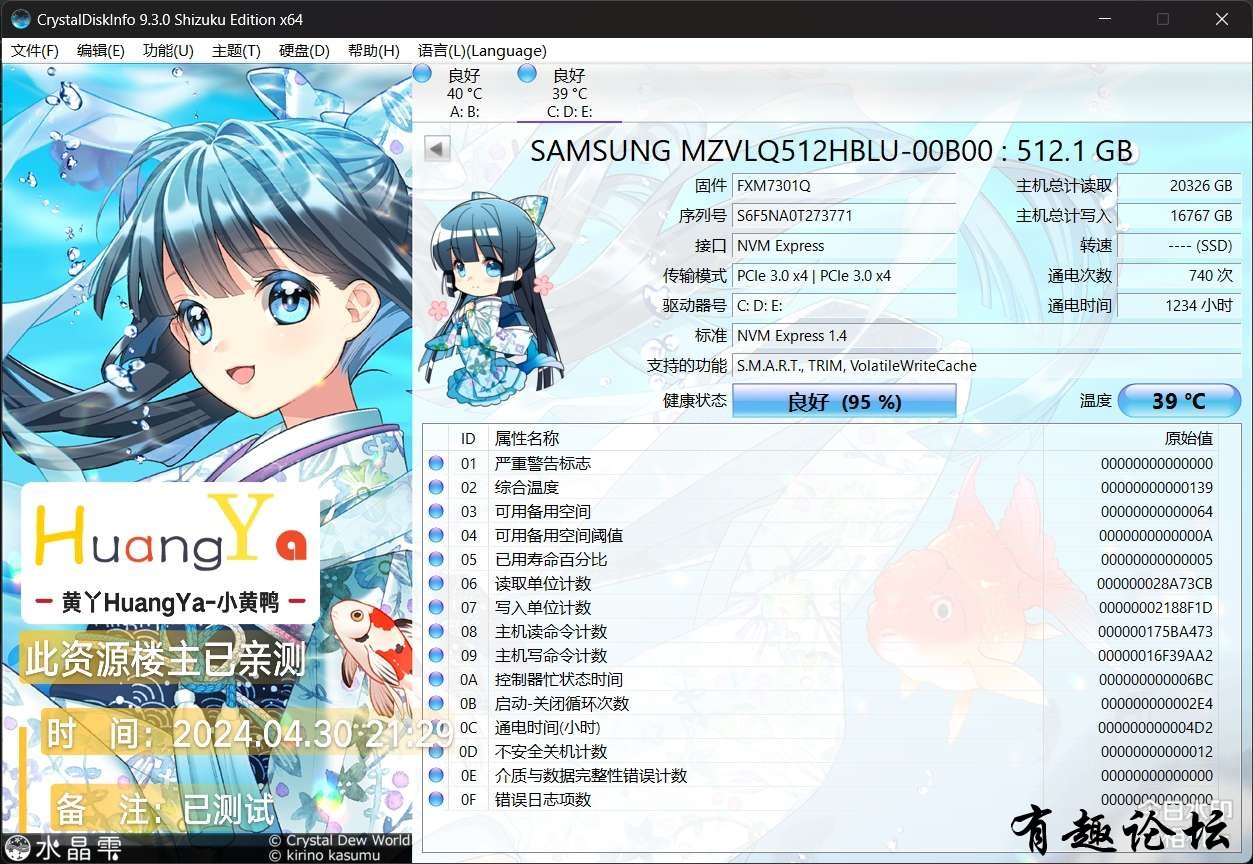Click the status orb for 主机读命令计数
1253x864 pixels.
pyautogui.click(x=436, y=631)
